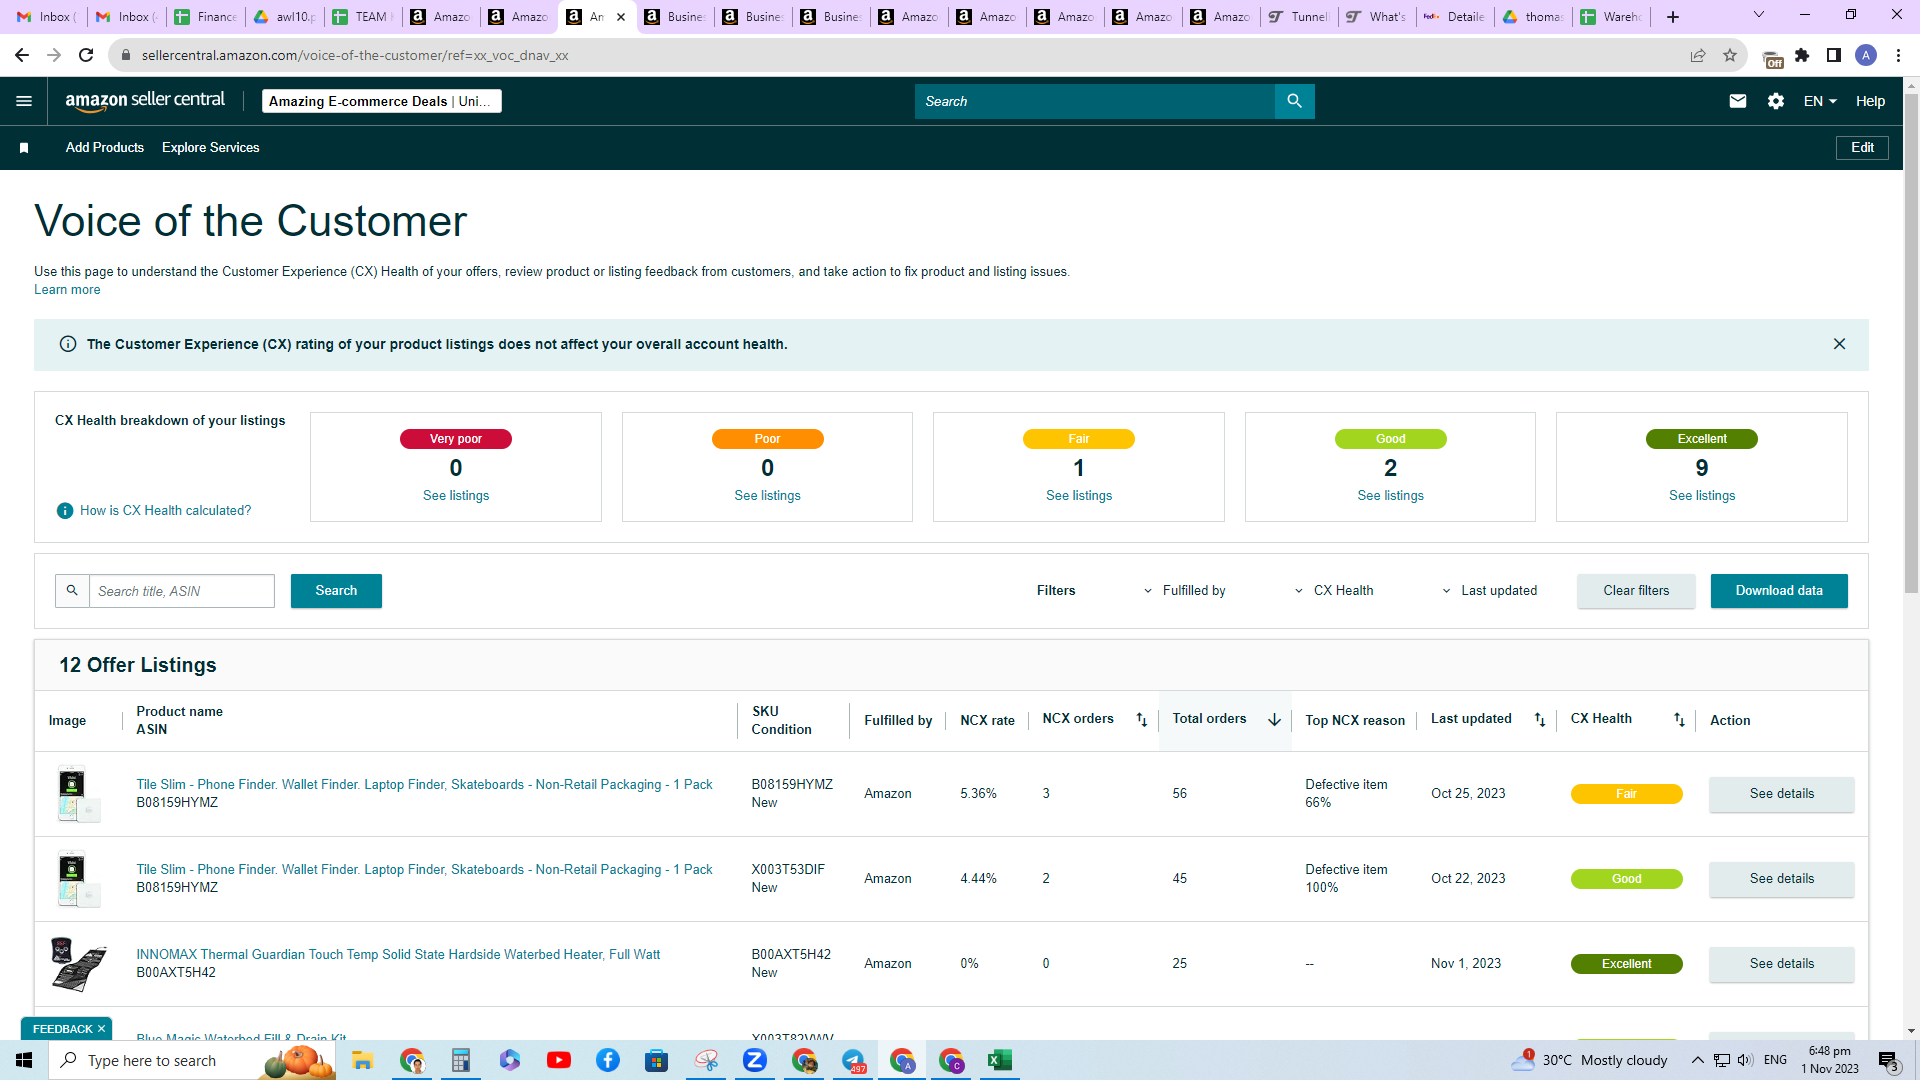Viewport: 1920px width, 1080px height.
Task: Open Telegram from the taskbar
Action: tap(853, 1060)
